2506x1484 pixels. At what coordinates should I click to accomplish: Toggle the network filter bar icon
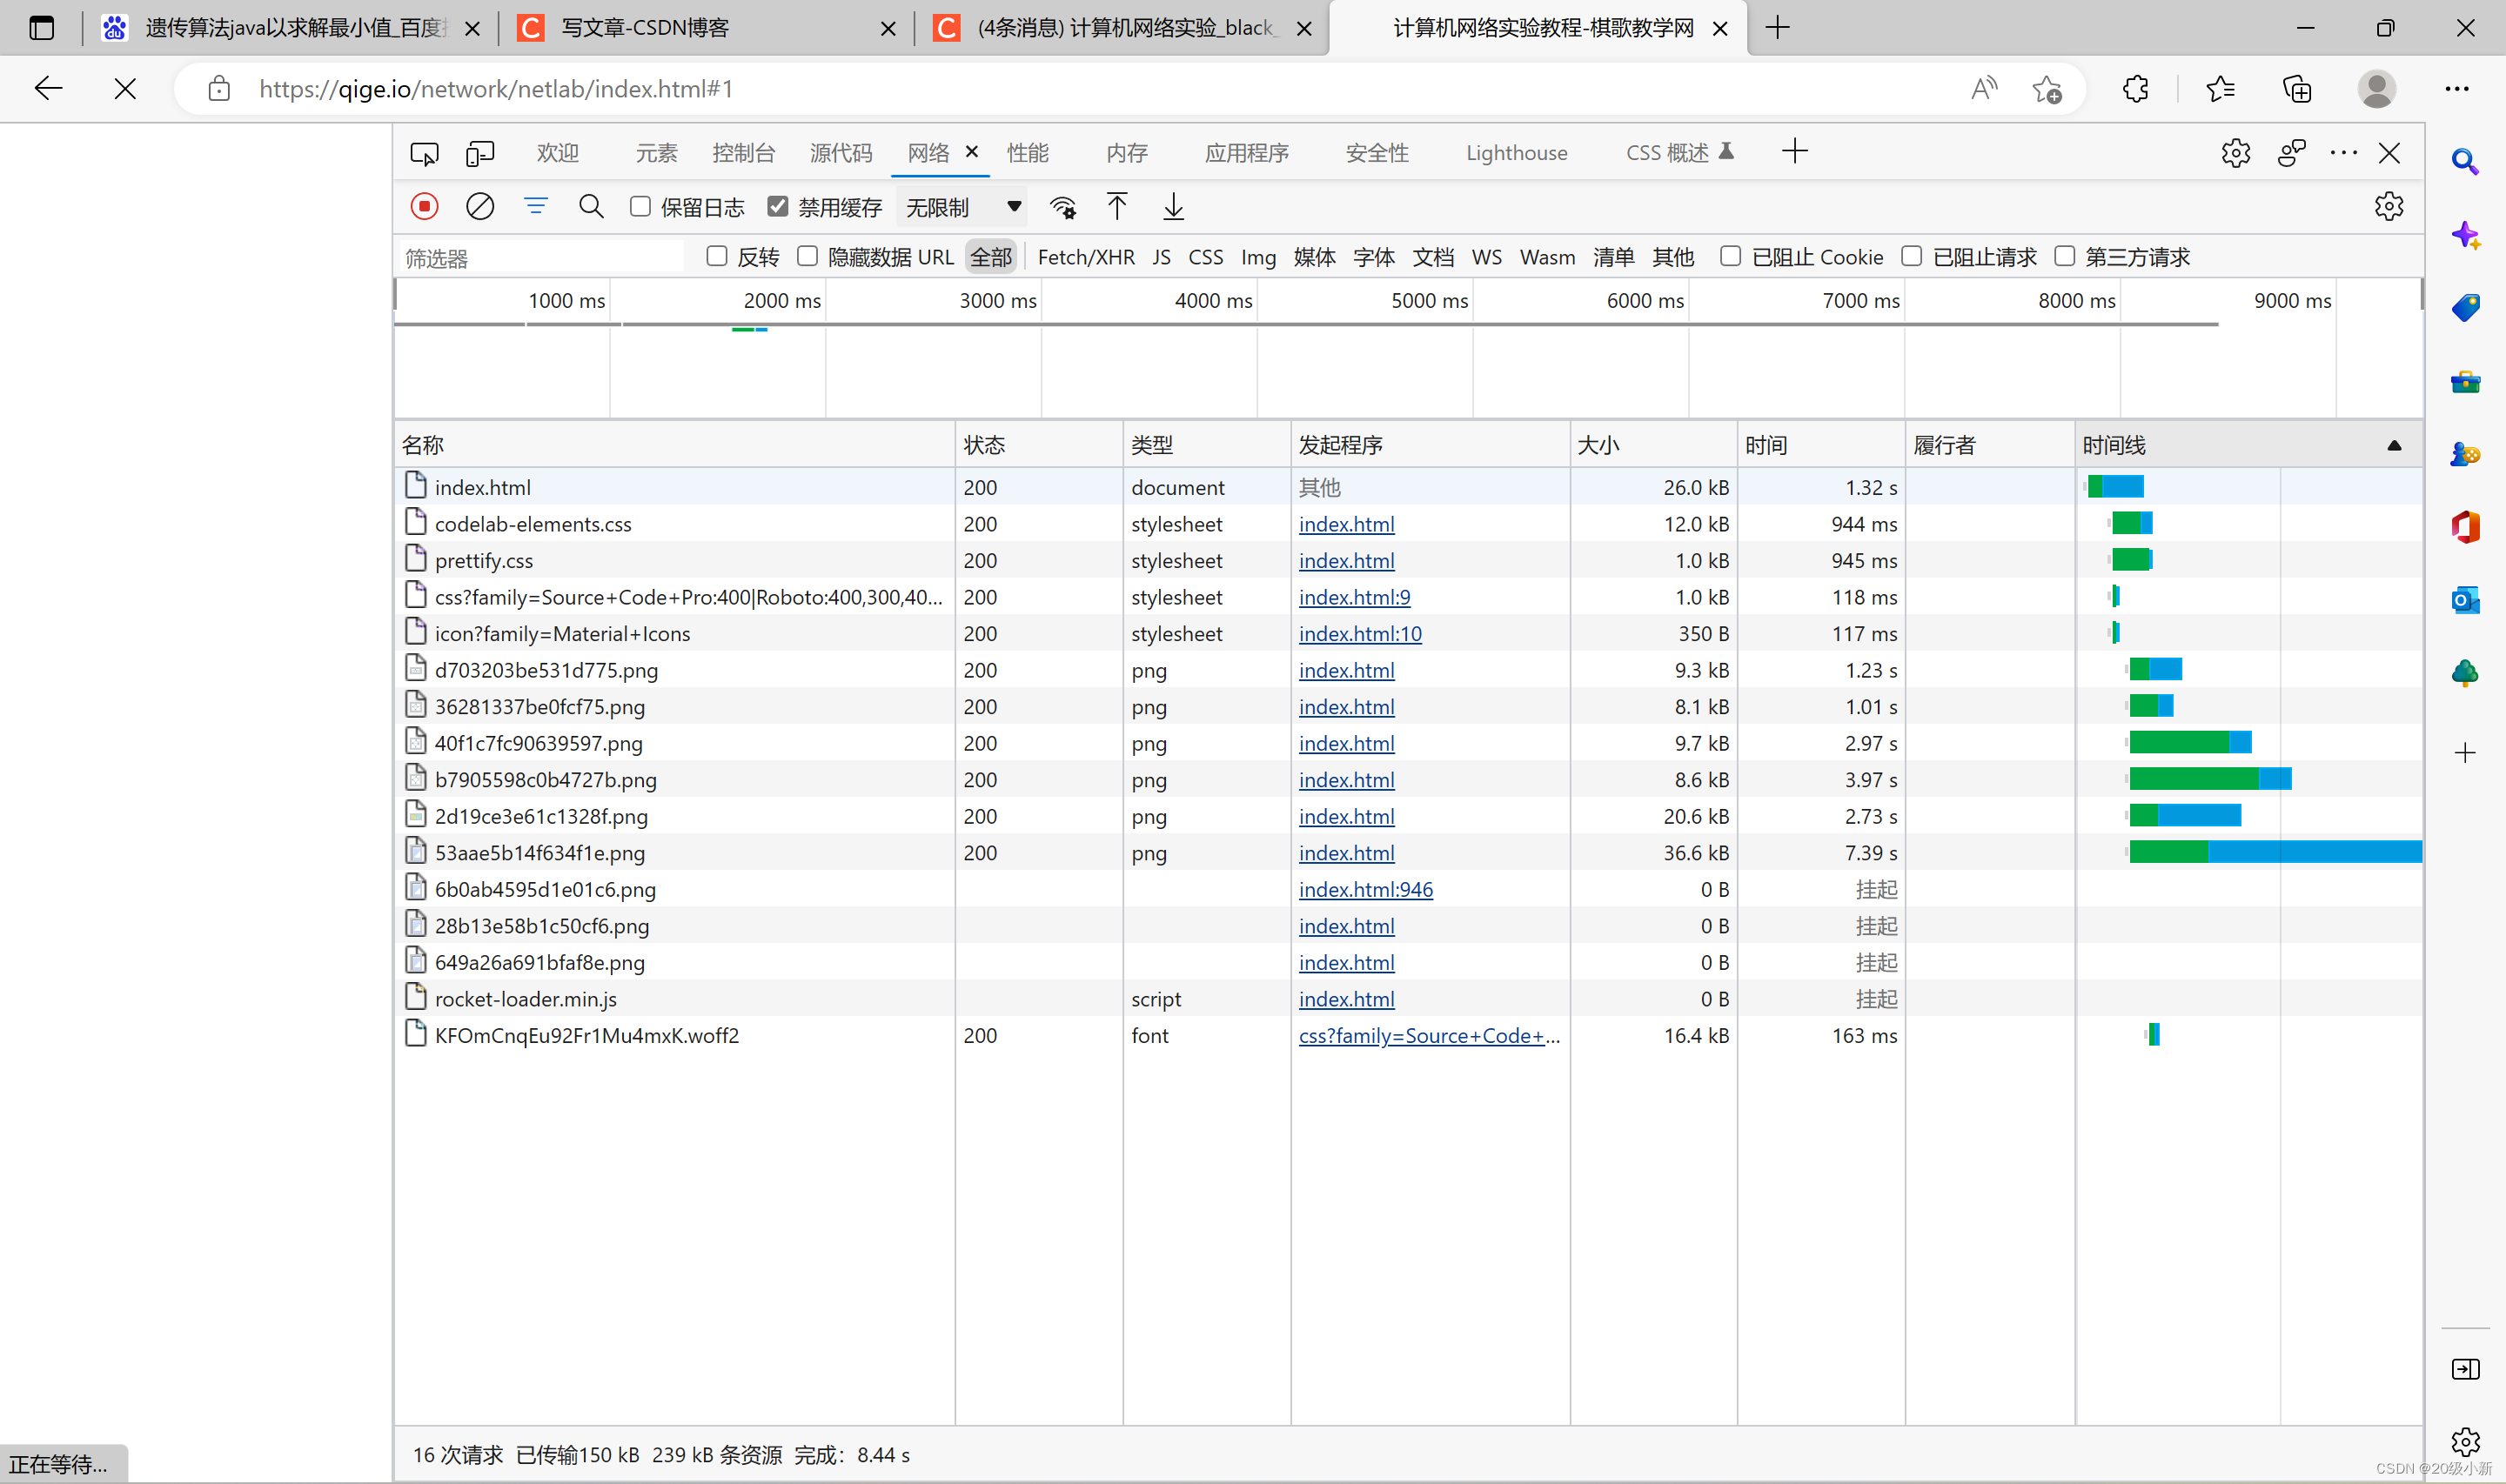(536, 206)
